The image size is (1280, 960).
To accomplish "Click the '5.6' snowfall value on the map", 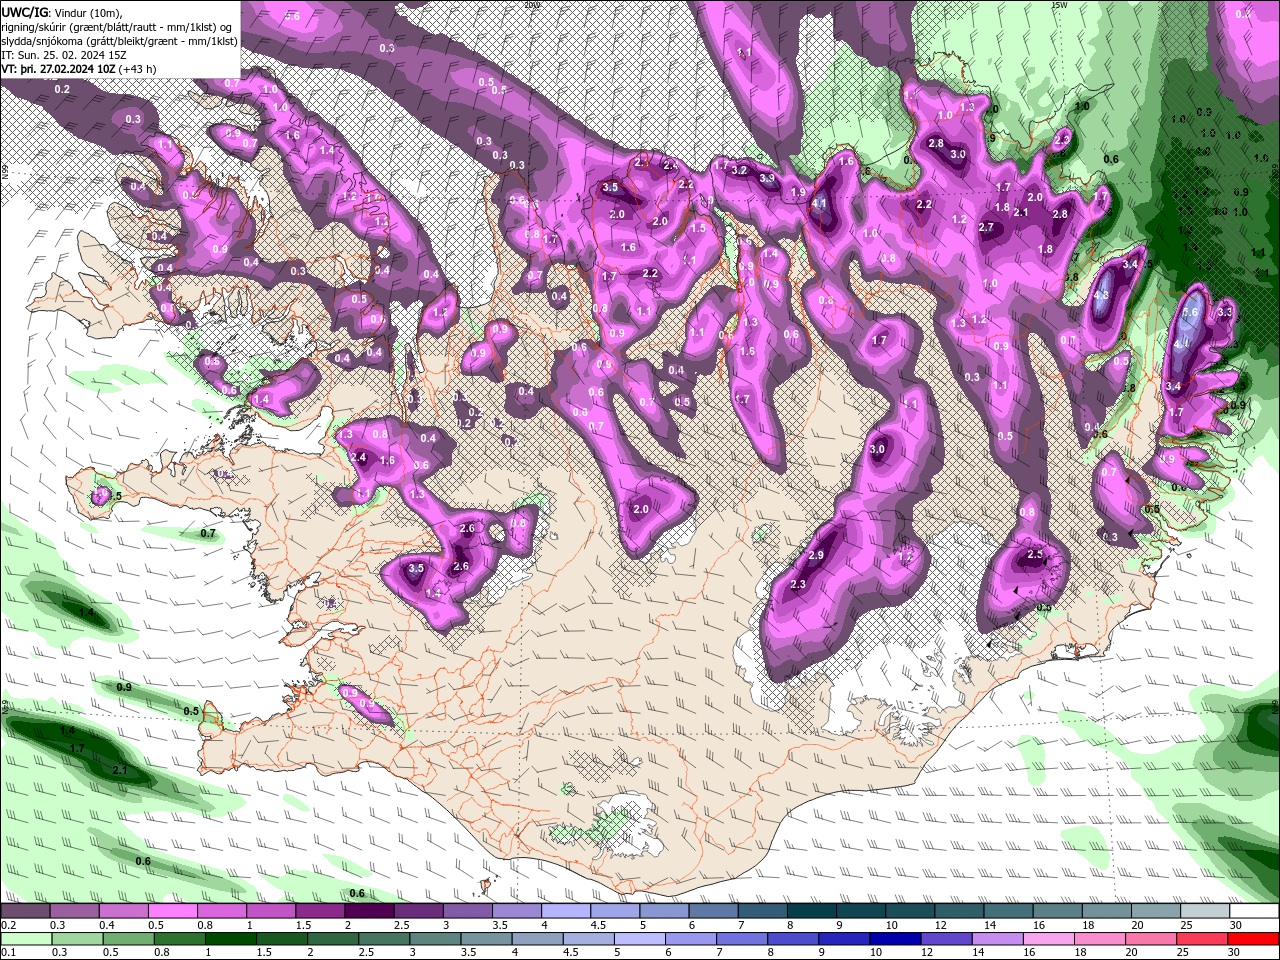I will [1190, 312].
